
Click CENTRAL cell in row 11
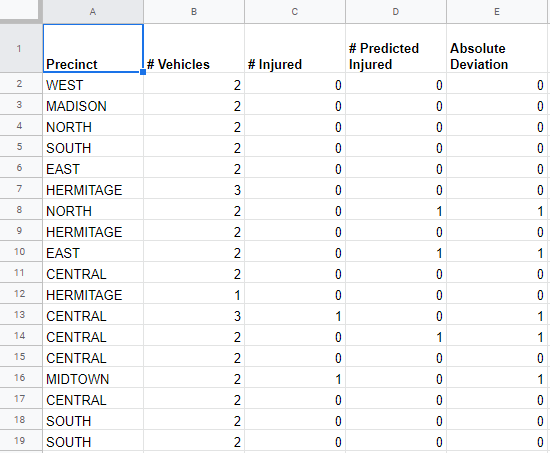click(93, 273)
